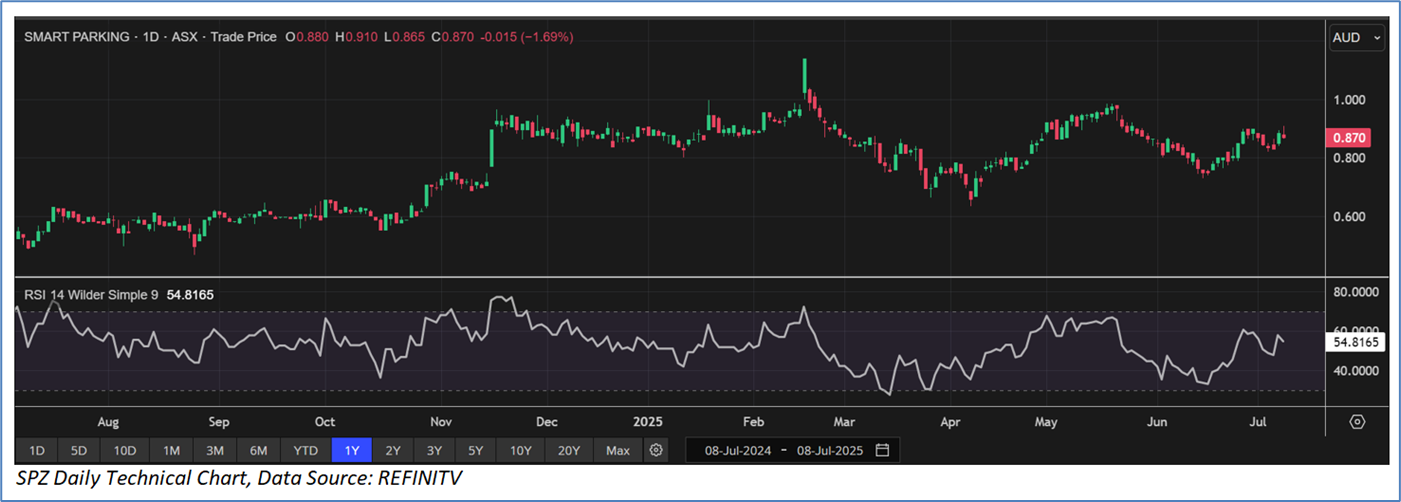Click the chart axis settings hexagon icon
The image size is (1401, 502).
(1357, 421)
